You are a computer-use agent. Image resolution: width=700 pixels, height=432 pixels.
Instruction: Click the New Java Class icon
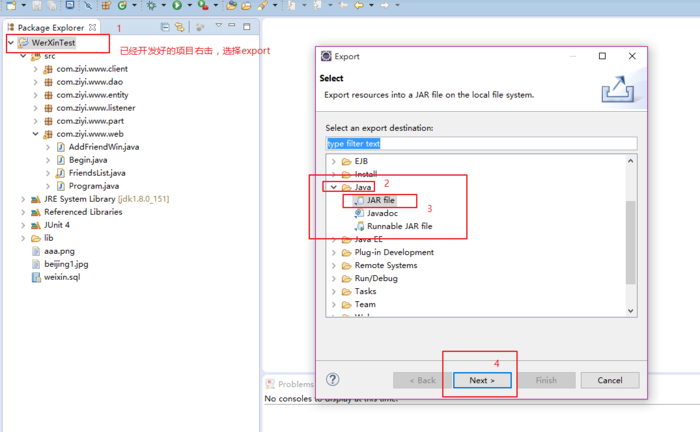click(122, 5)
